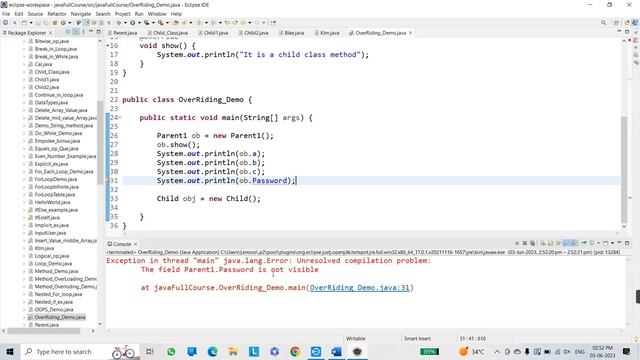Click the Console Terminate icon
Screen dimensions: 640x360
[517, 243]
